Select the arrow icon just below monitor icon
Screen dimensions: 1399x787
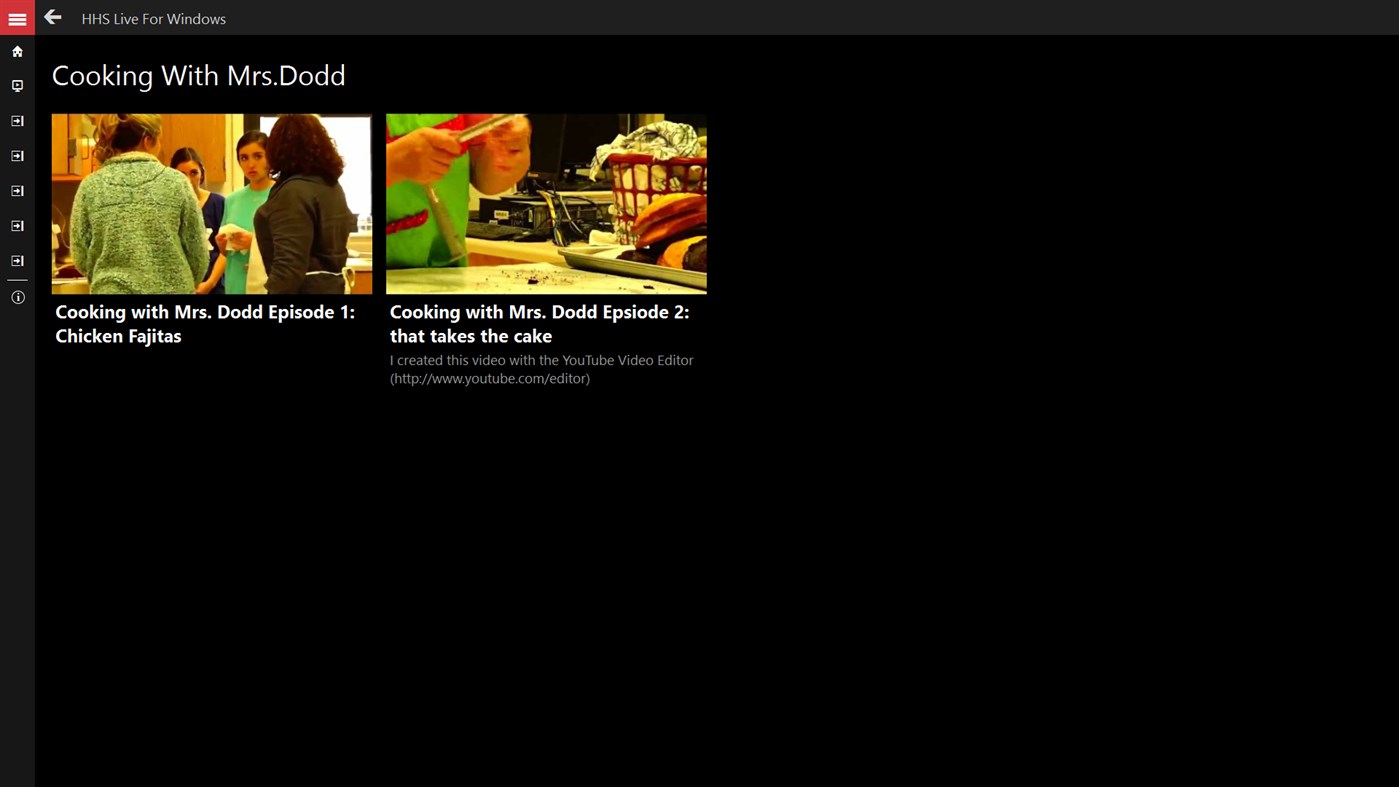(x=17, y=121)
